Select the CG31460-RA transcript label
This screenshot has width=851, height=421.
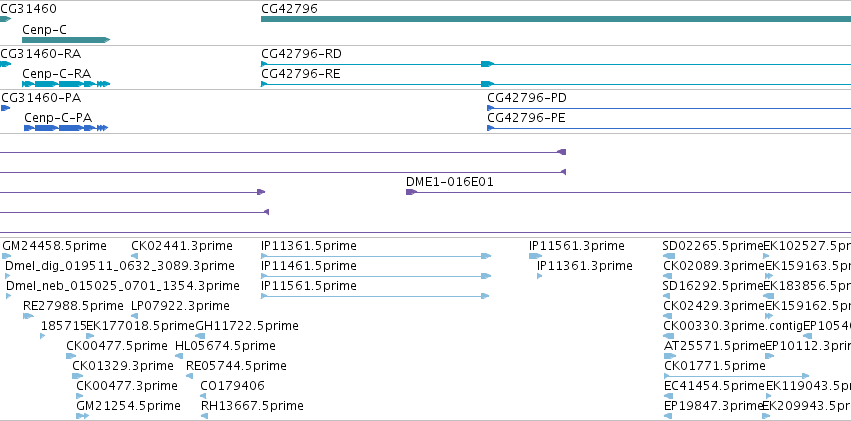(x=41, y=54)
